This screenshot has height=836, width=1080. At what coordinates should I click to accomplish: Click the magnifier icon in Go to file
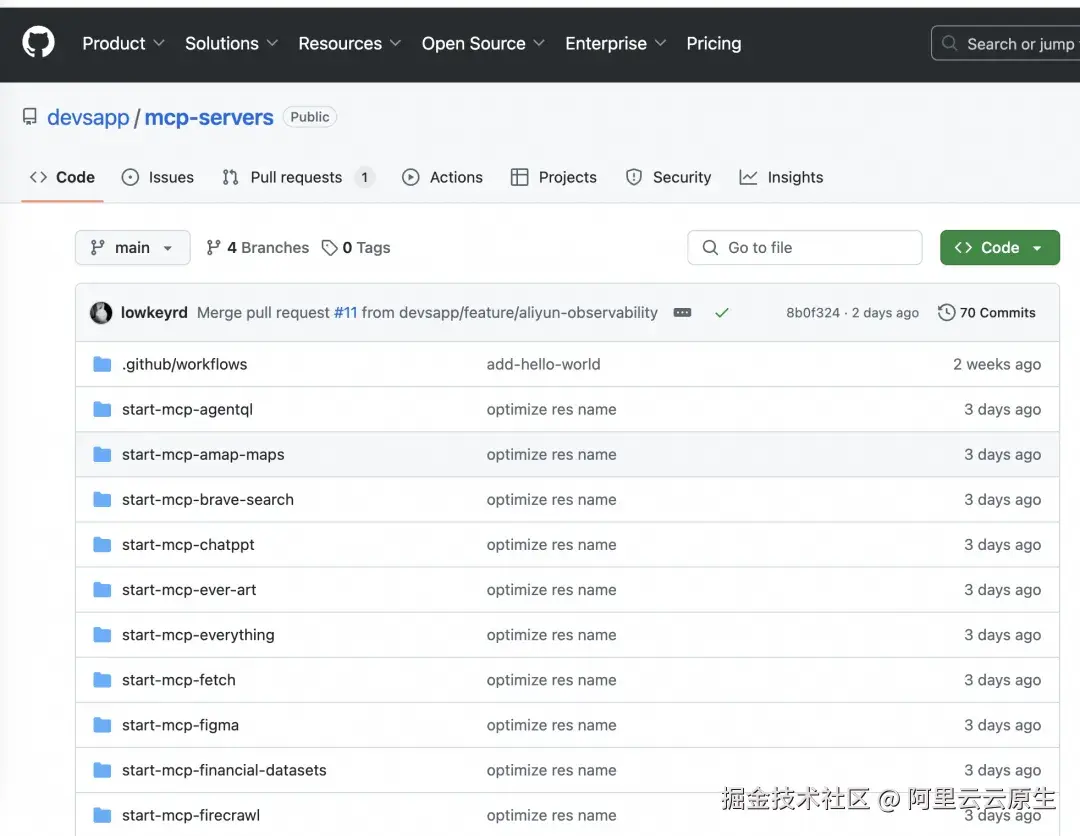(710, 247)
